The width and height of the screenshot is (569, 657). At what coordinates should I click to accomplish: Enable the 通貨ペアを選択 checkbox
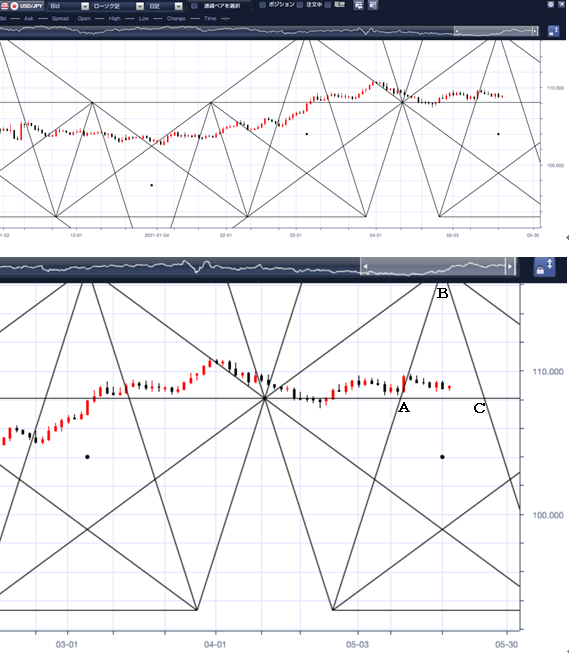(194, 6)
